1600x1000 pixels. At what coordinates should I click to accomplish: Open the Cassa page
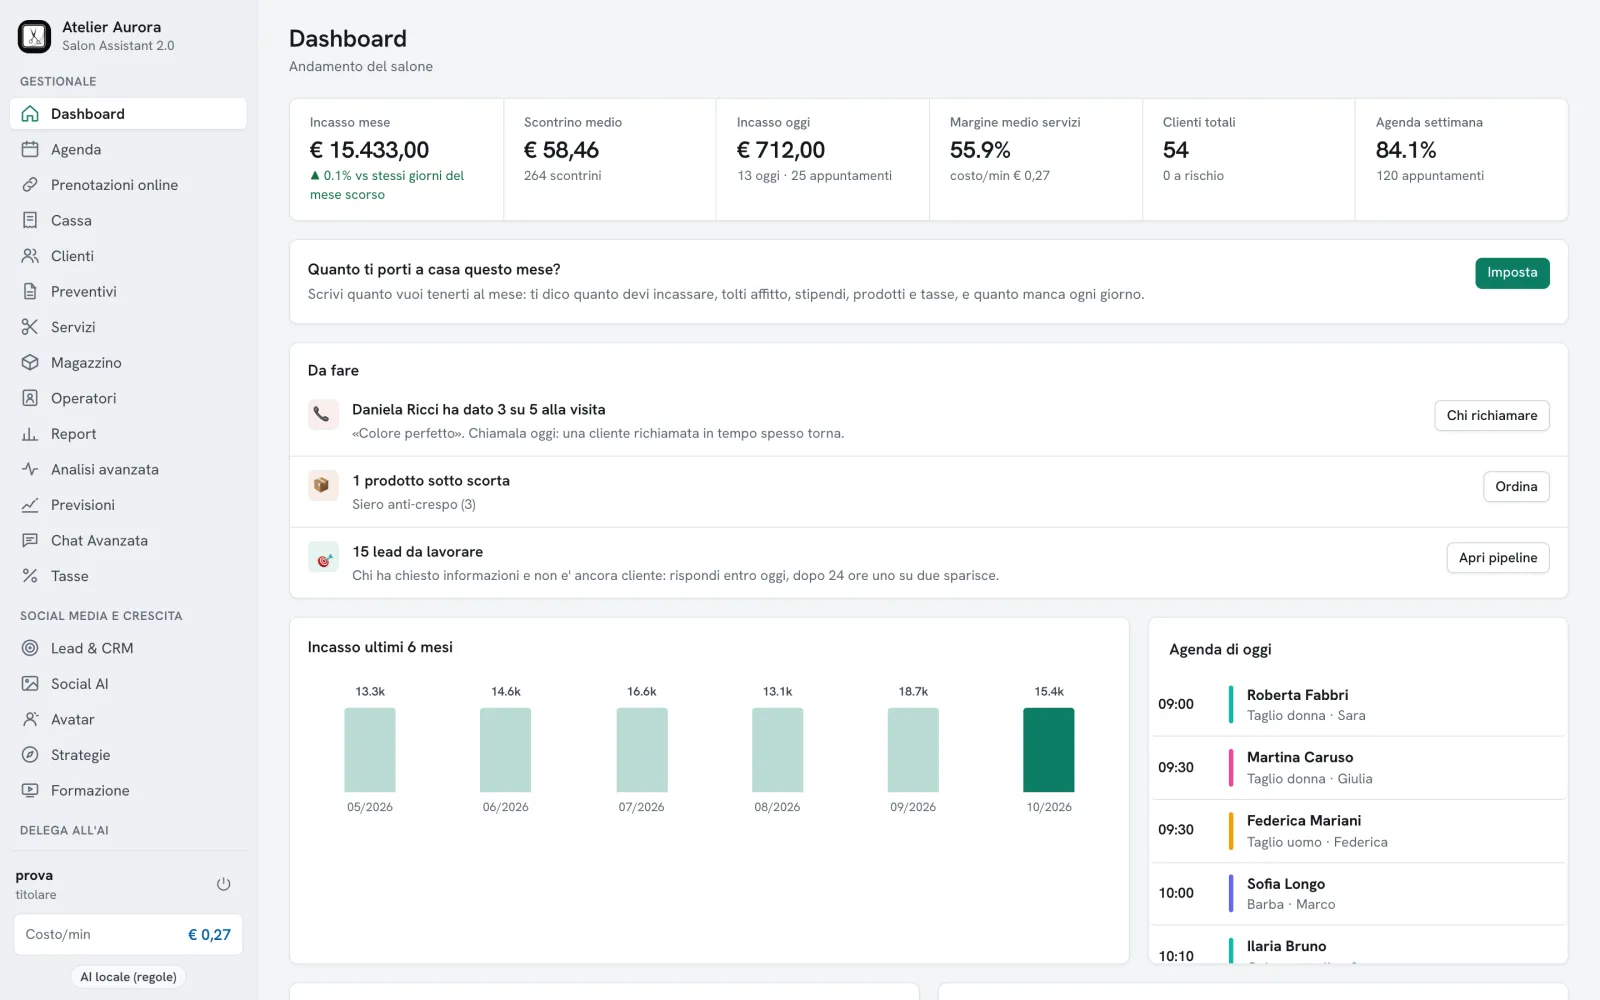pyautogui.click(x=128, y=220)
